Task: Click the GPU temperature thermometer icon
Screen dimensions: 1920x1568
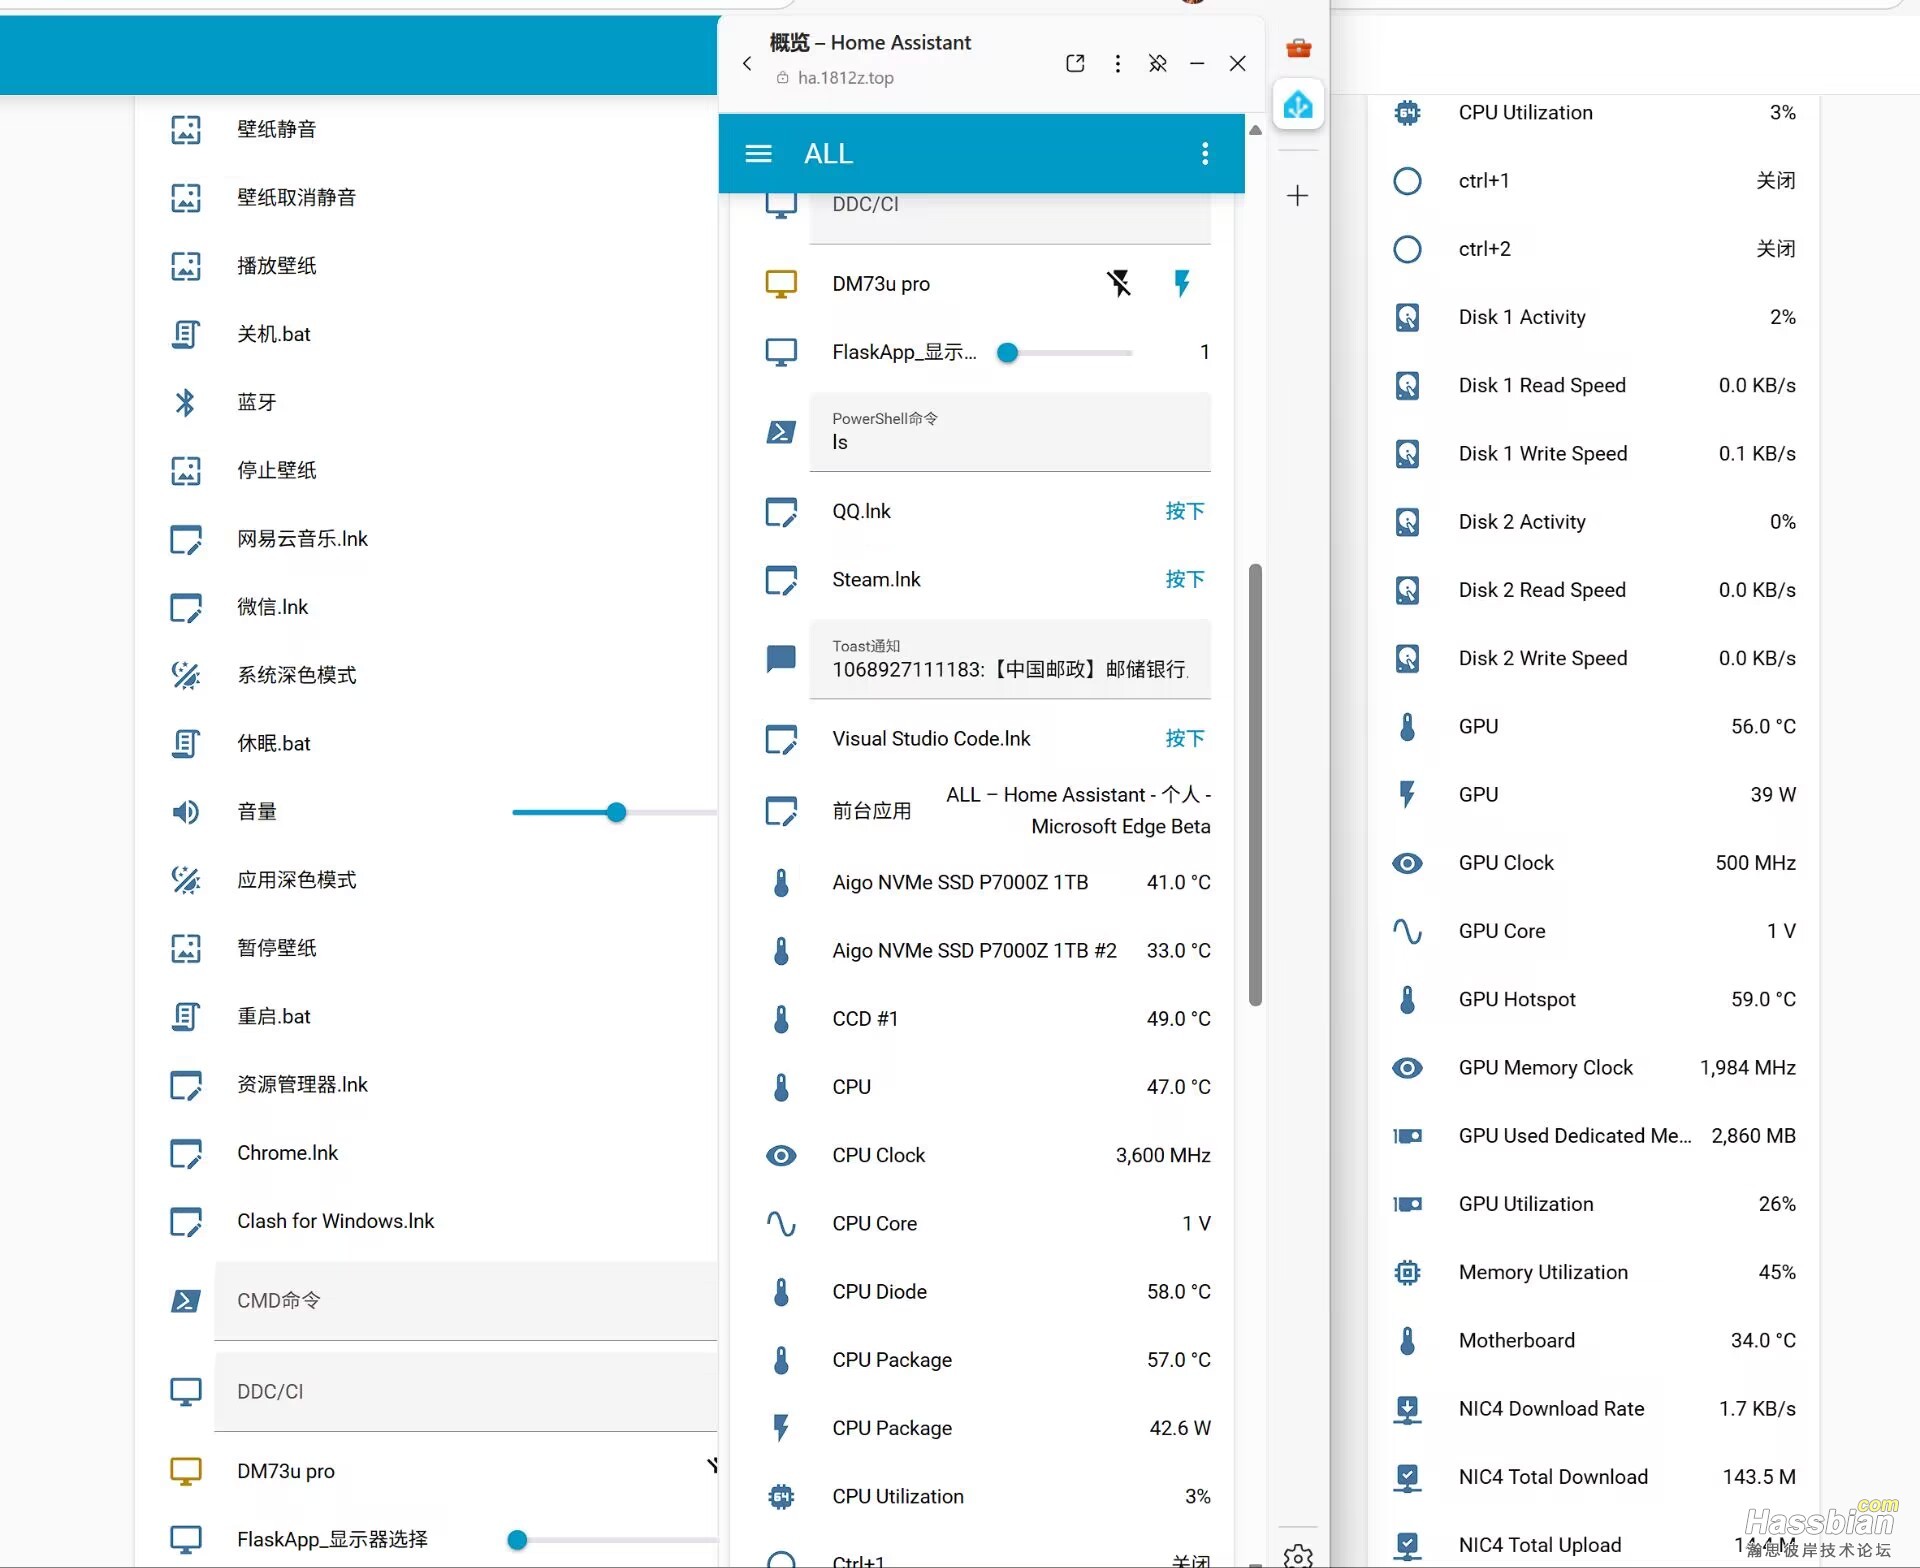Action: click(x=1407, y=726)
